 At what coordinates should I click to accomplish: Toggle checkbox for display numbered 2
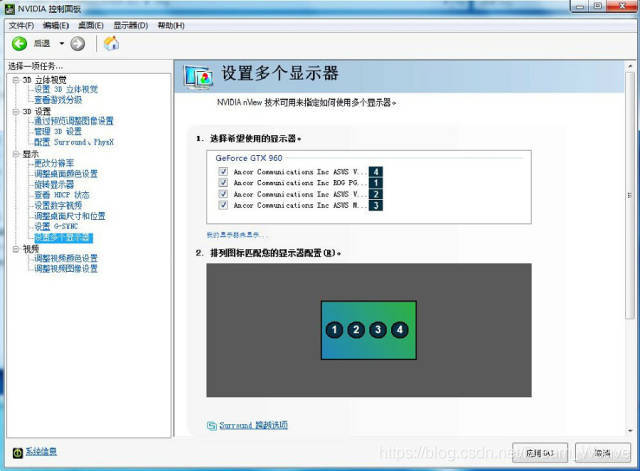coord(223,194)
